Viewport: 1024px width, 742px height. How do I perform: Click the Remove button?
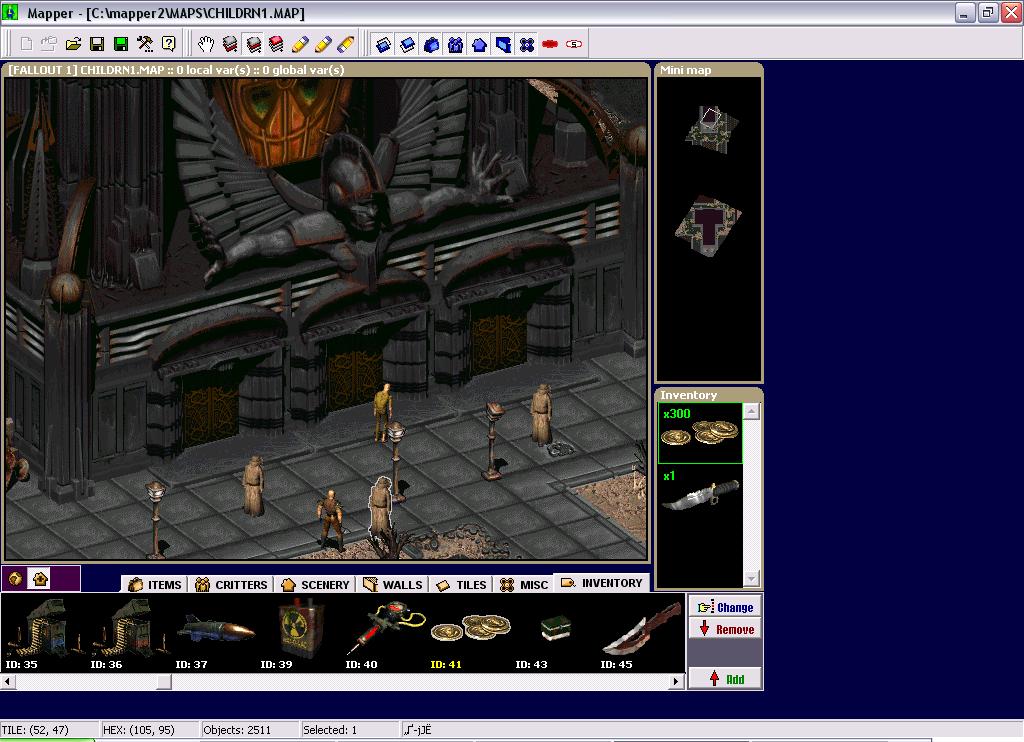click(725, 629)
